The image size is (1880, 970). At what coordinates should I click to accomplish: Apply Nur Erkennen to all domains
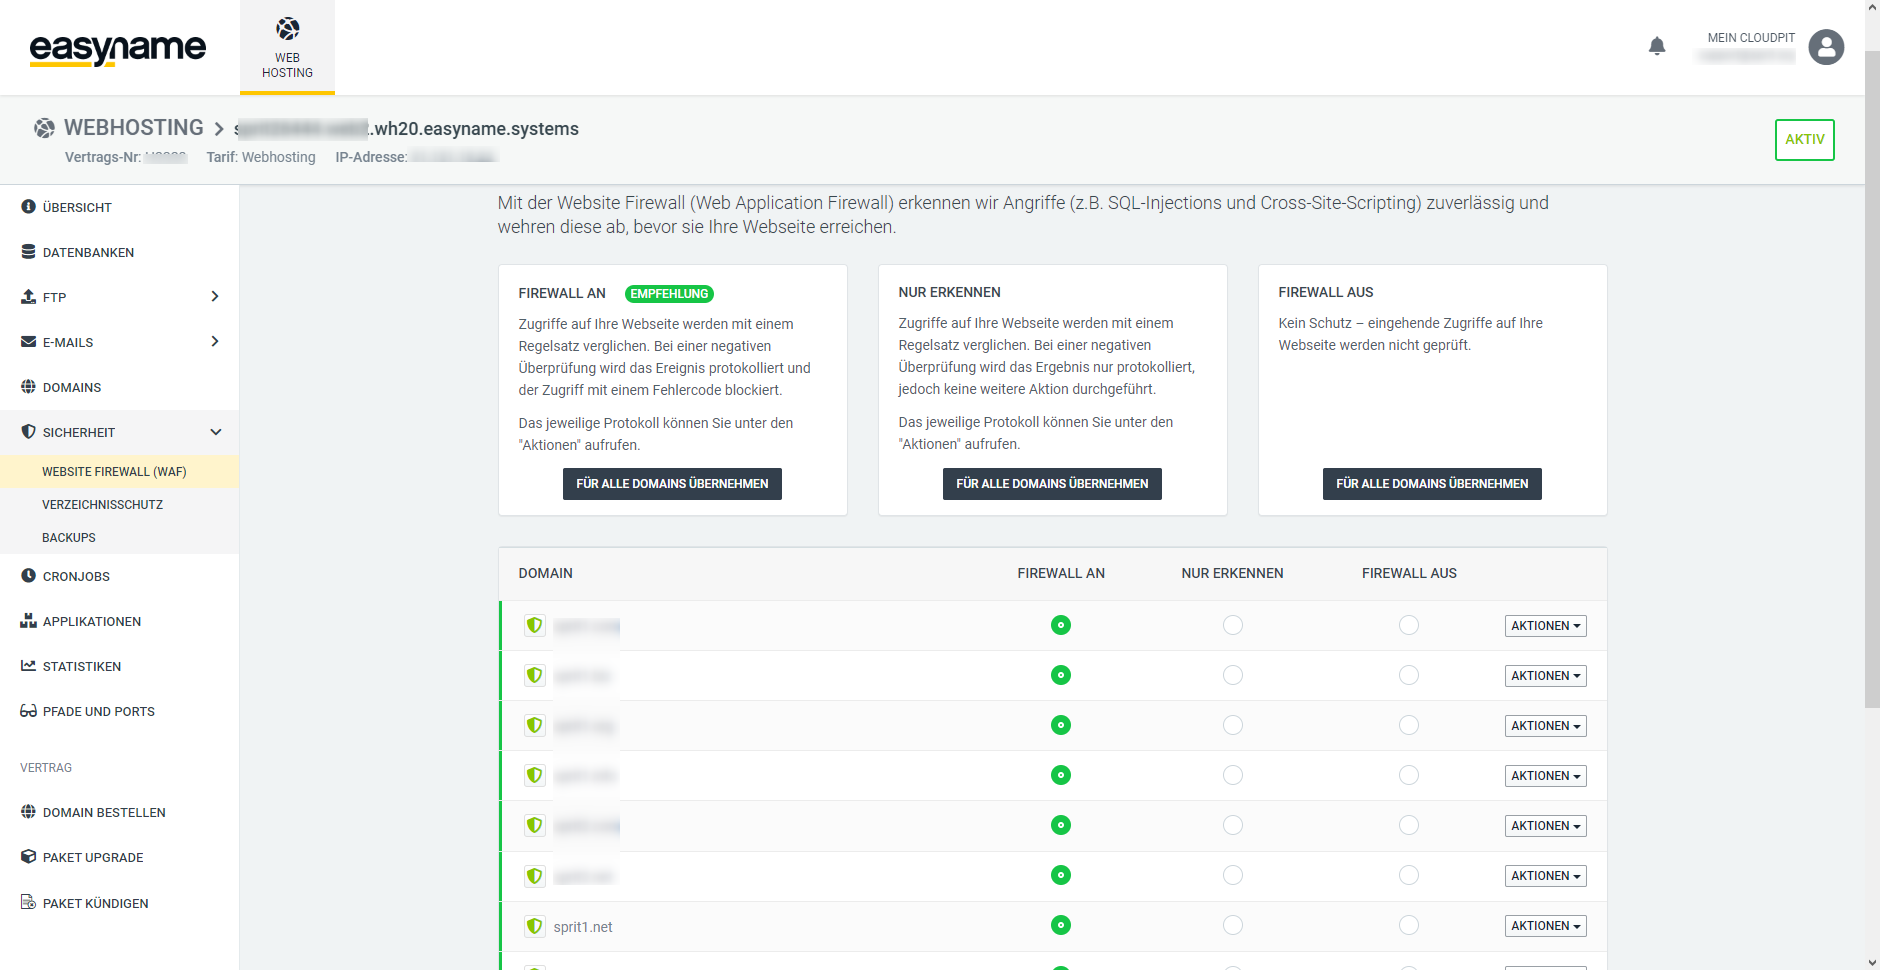(1051, 484)
